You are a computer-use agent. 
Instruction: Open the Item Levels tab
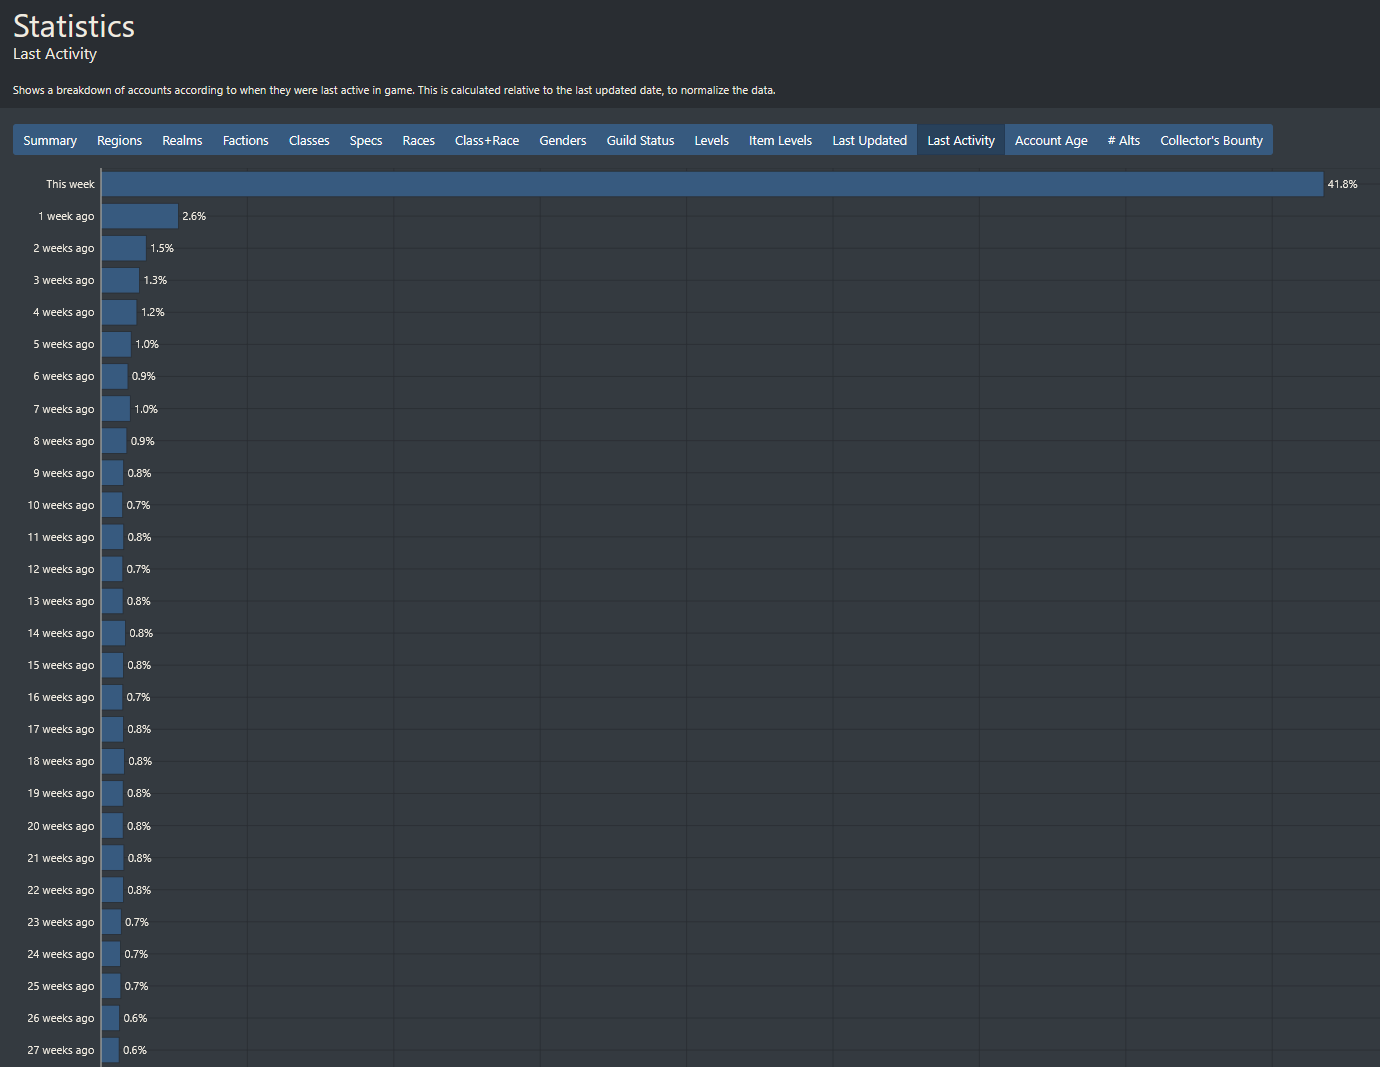click(780, 140)
